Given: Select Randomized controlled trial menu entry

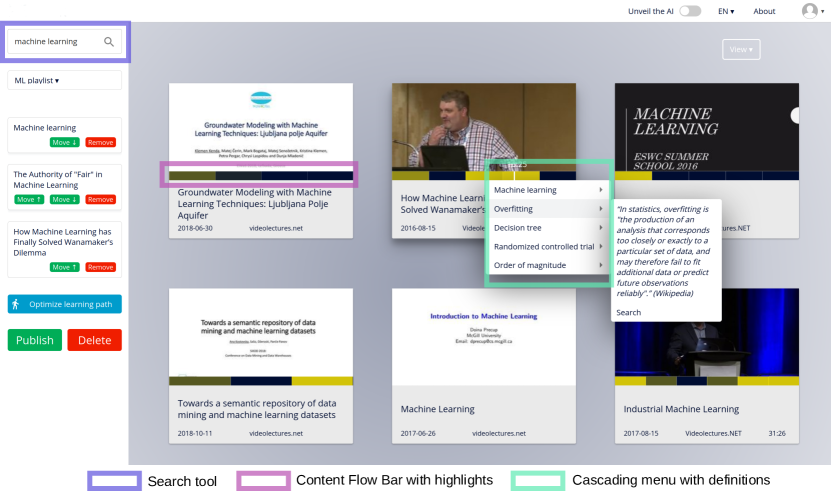Looking at the screenshot, I should (543, 246).
